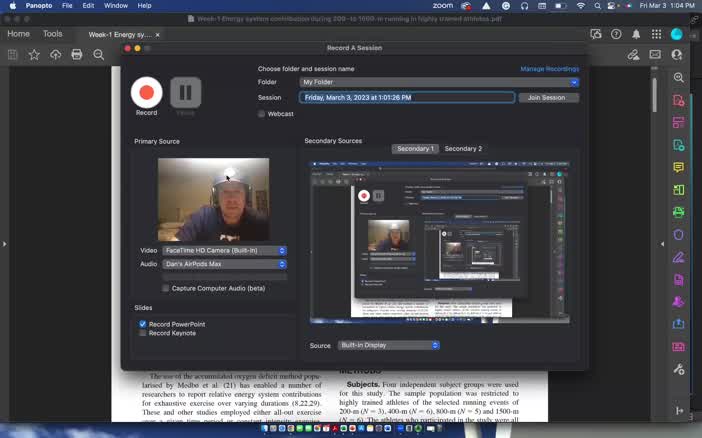Viewport: 702px width, 438px height.
Task: Uncheck Record PowerPoint option
Action: [x=143, y=324]
